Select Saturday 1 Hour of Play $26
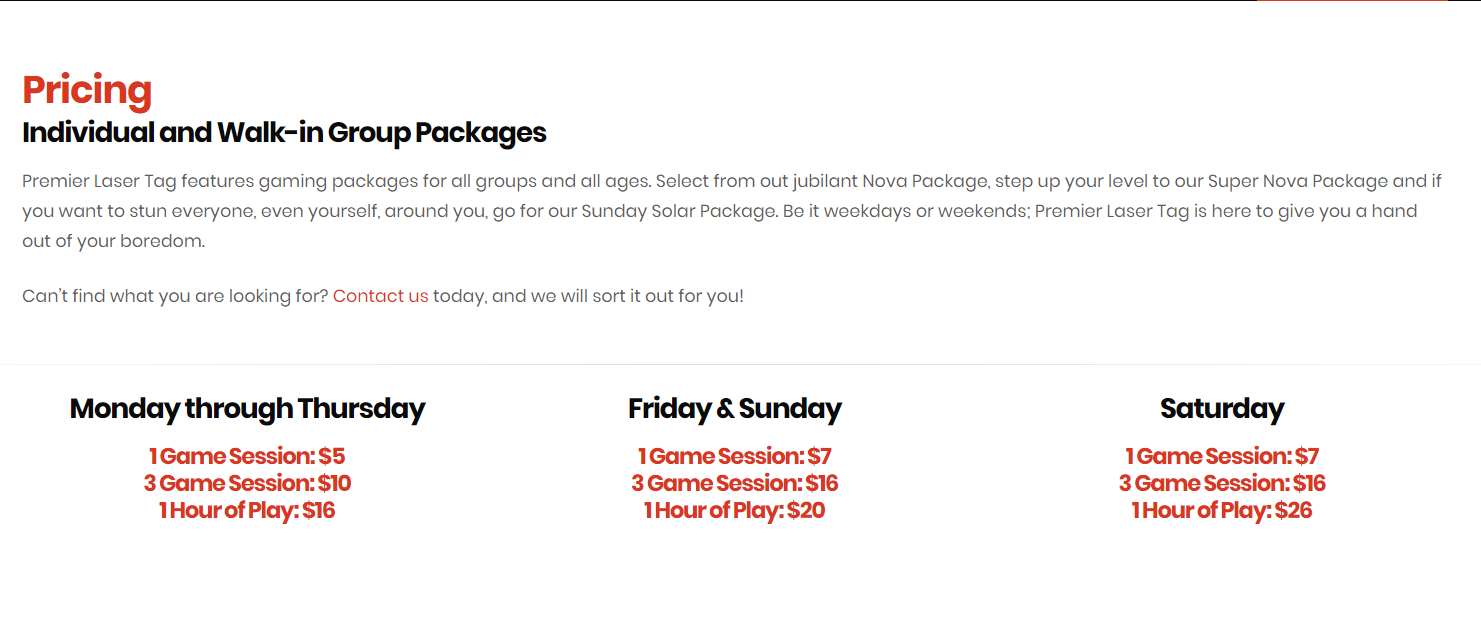The image size is (1481, 643). [x=1222, y=511]
